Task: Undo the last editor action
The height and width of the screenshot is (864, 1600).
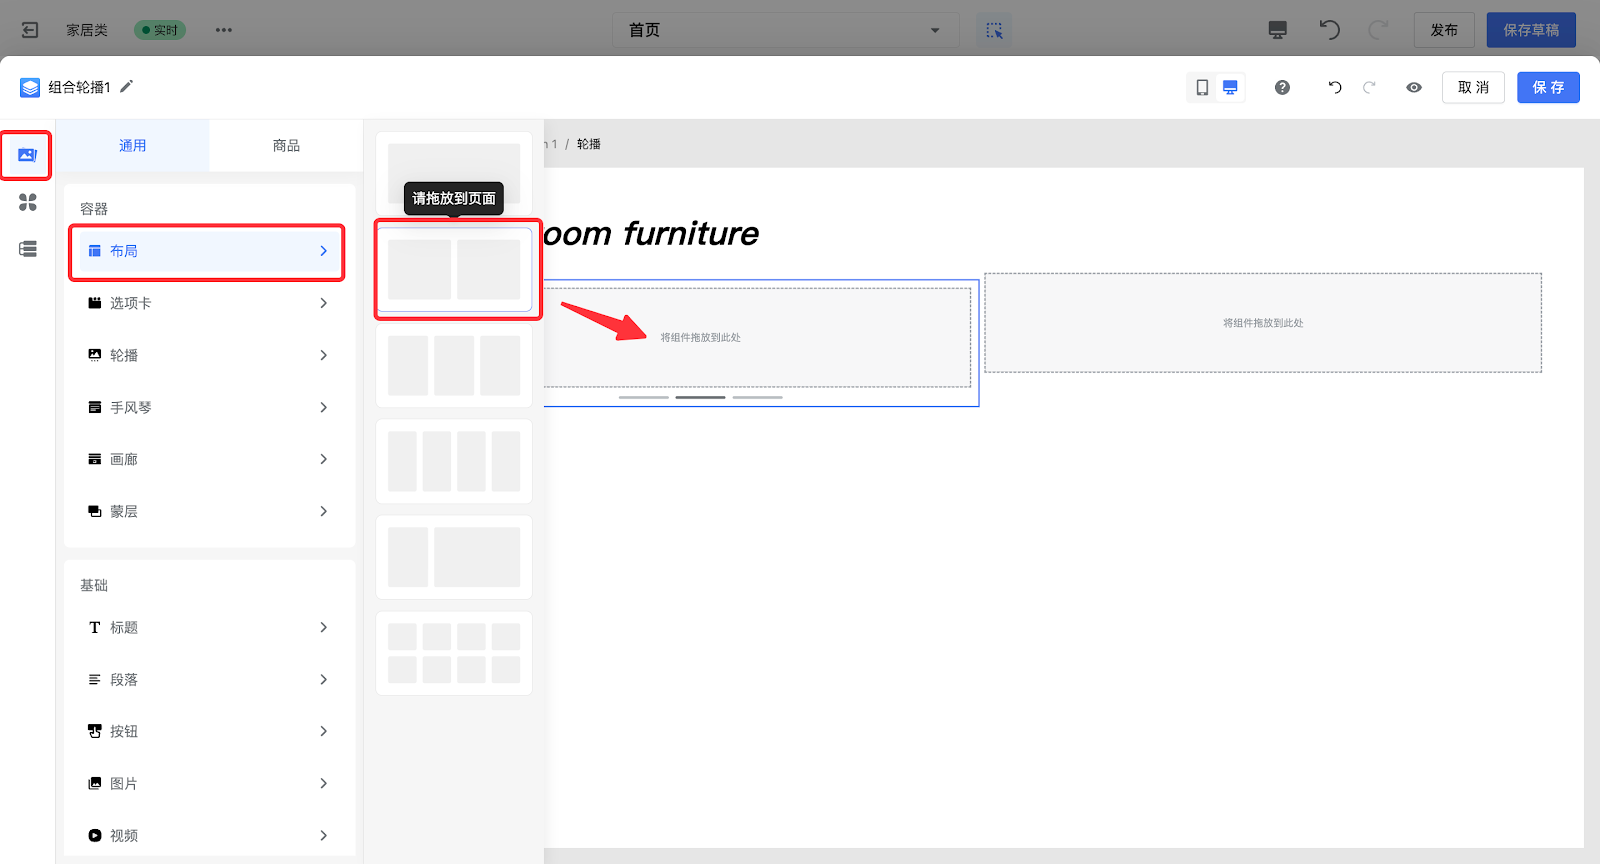Action: 1334,88
